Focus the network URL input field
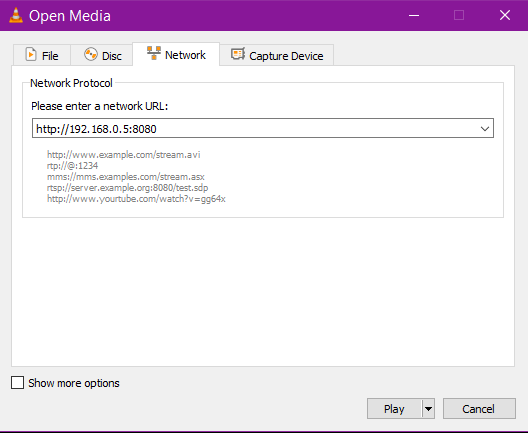The image size is (528, 433). [x=256, y=128]
